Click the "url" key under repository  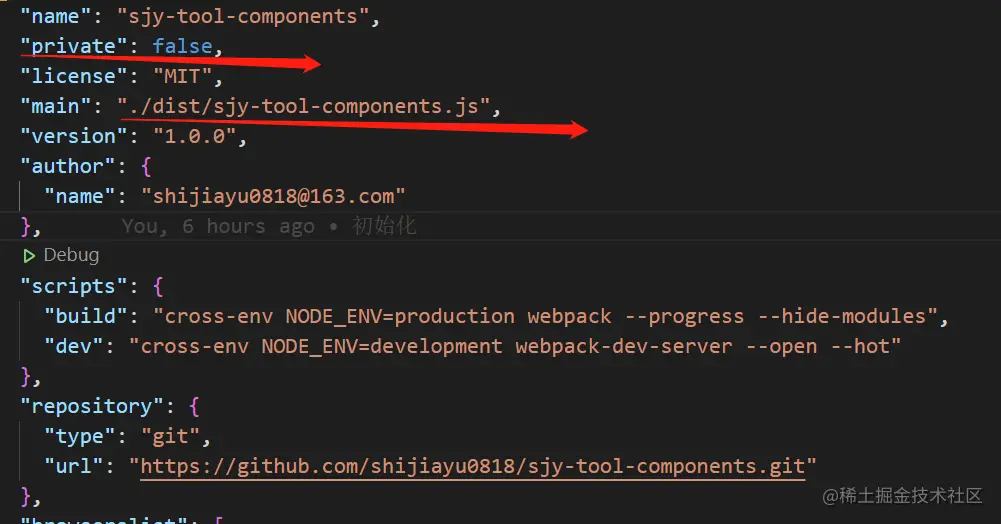pos(73,466)
